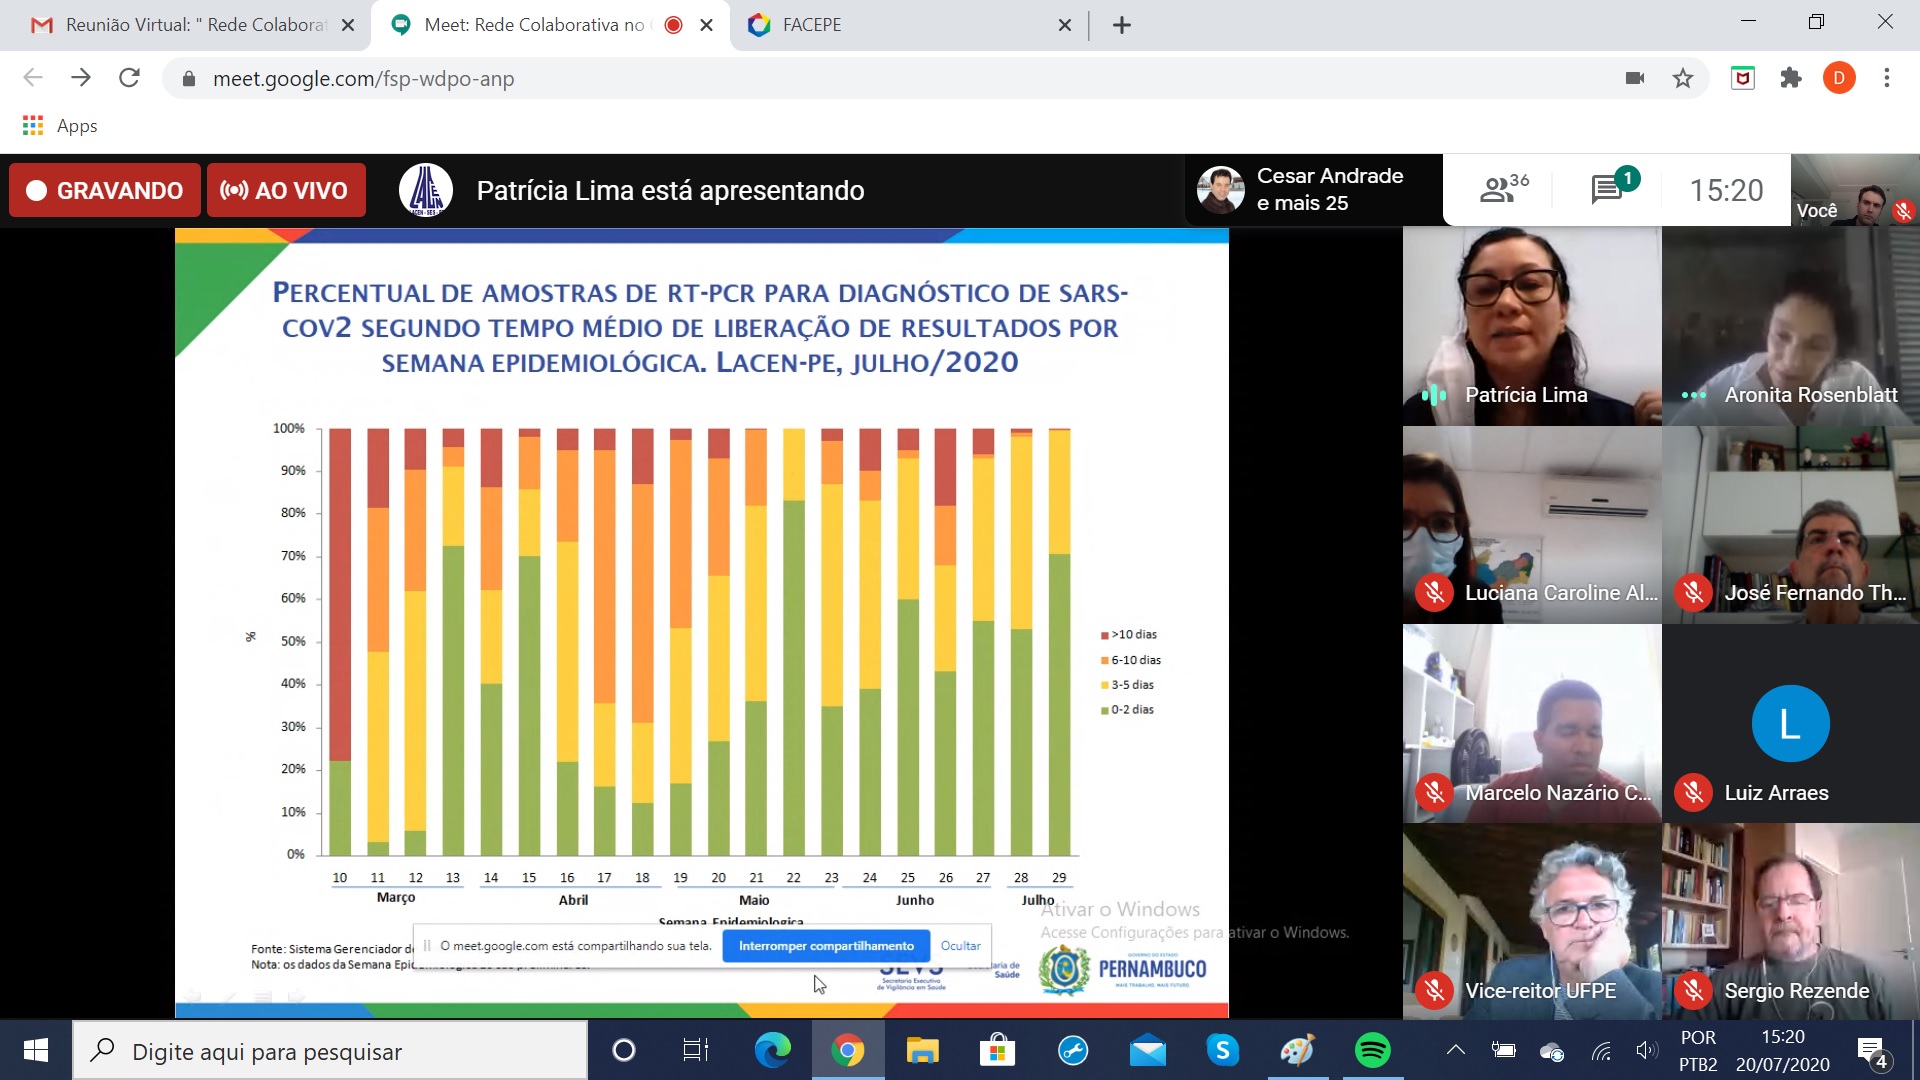
Task: Click muted mic icon on José Fernando
Action: pos(1693,593)
